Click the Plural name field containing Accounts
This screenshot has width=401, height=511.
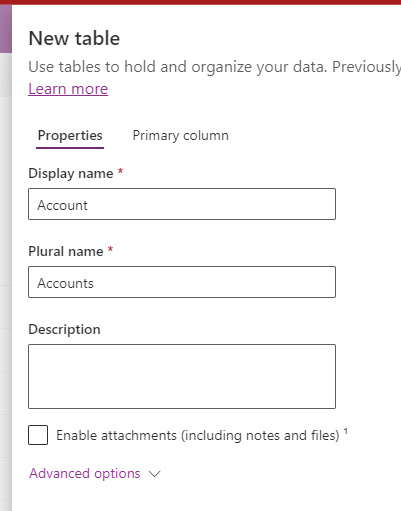pos(182,282)
